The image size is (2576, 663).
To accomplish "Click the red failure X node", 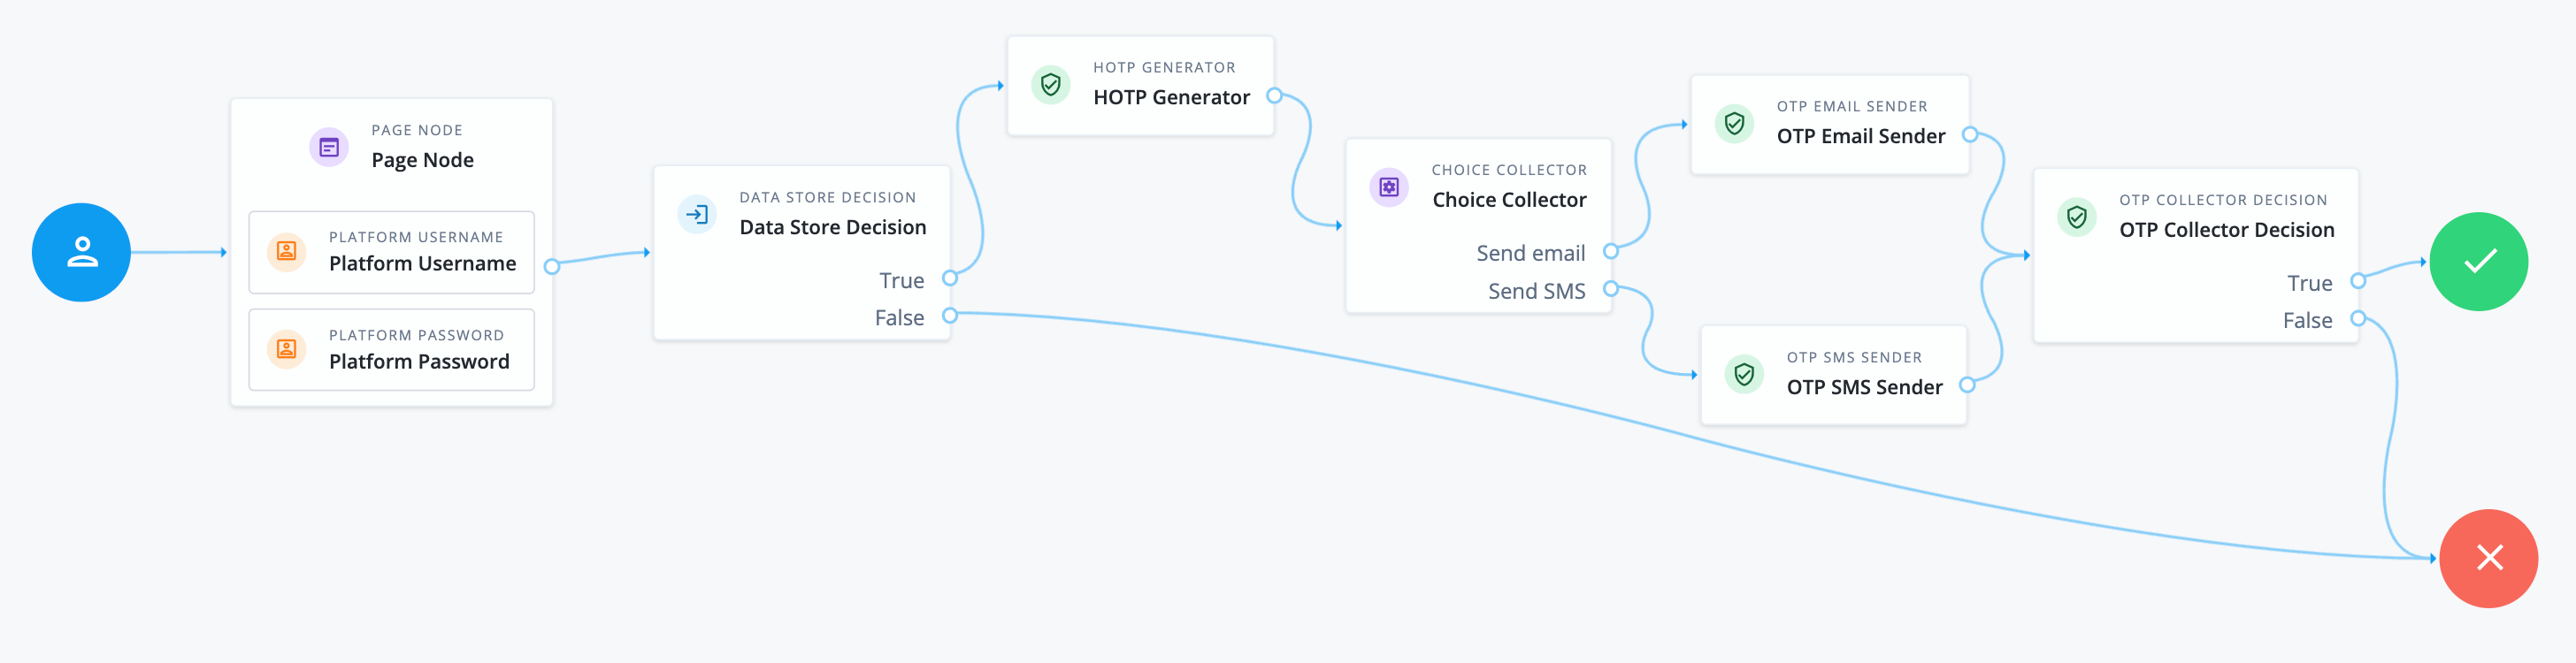I will [x=2488, y=558].
